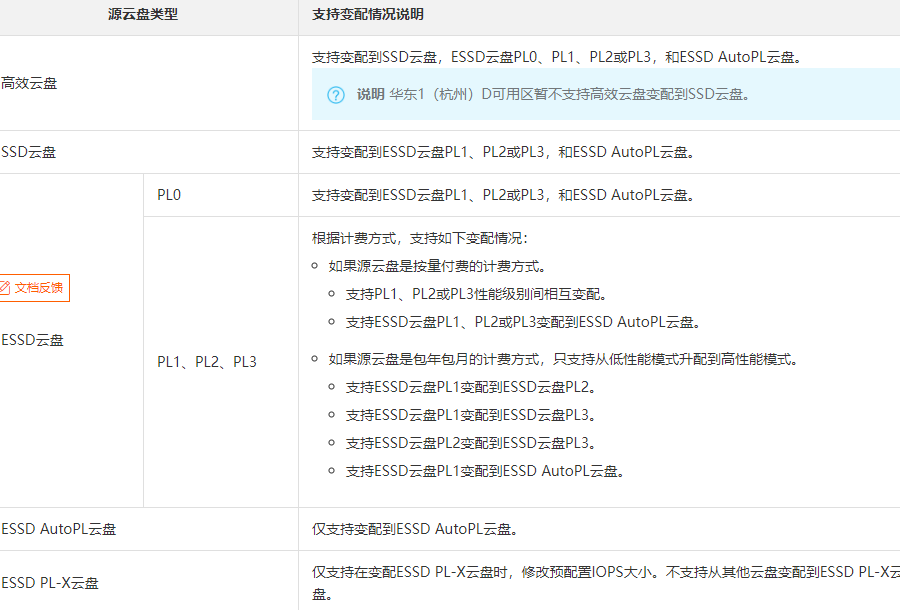The width and height of the screenshot is (900, 610).
Task: Select the ESSD PL-X云盘 row label
Action: click(x=51, y=583)
